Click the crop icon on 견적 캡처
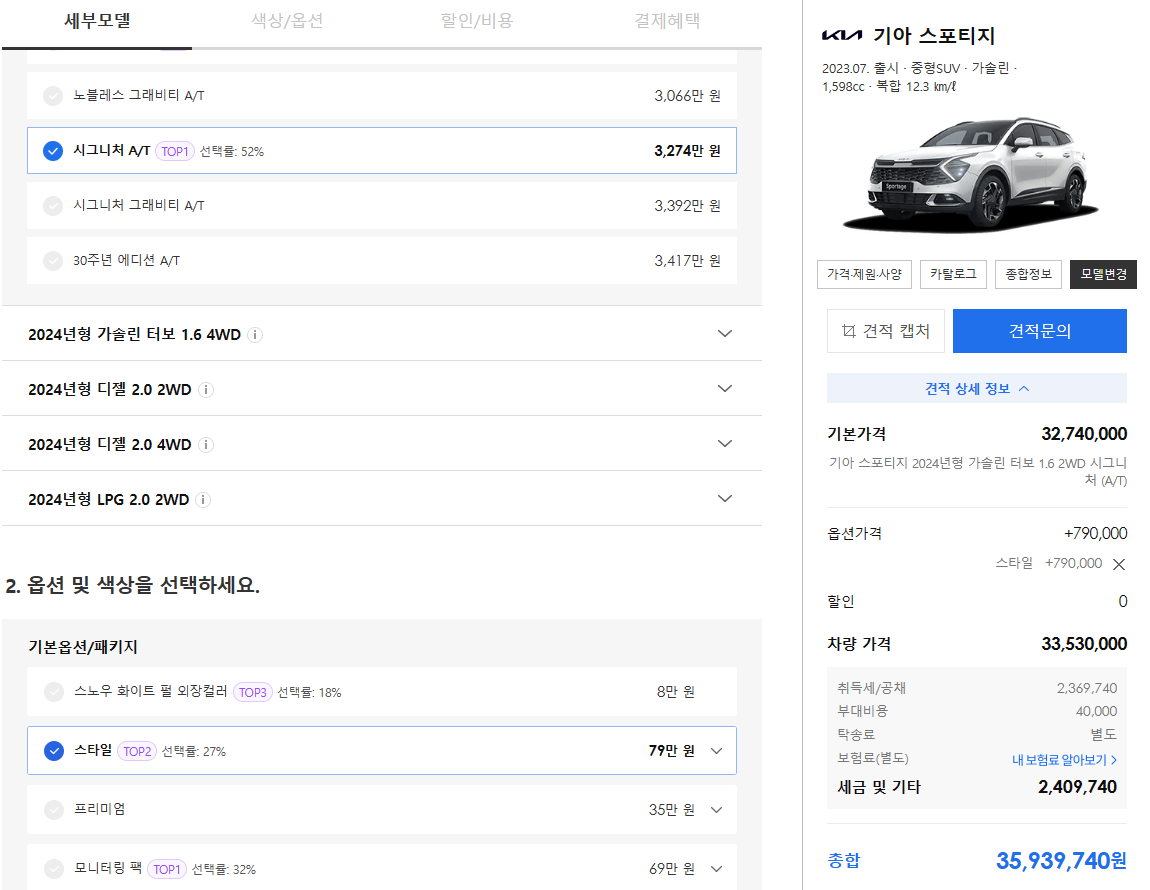1150x890 pixels. point(849,331)
